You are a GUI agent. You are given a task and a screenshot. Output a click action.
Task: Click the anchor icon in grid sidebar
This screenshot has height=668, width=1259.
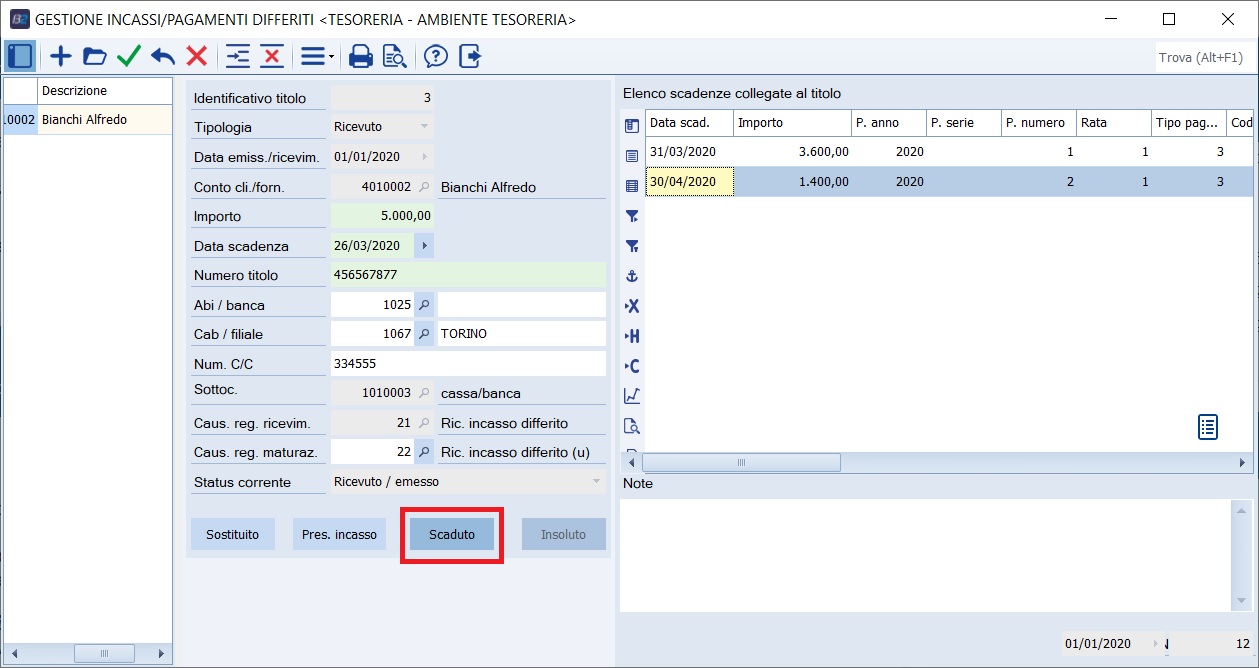click(632, 276)
